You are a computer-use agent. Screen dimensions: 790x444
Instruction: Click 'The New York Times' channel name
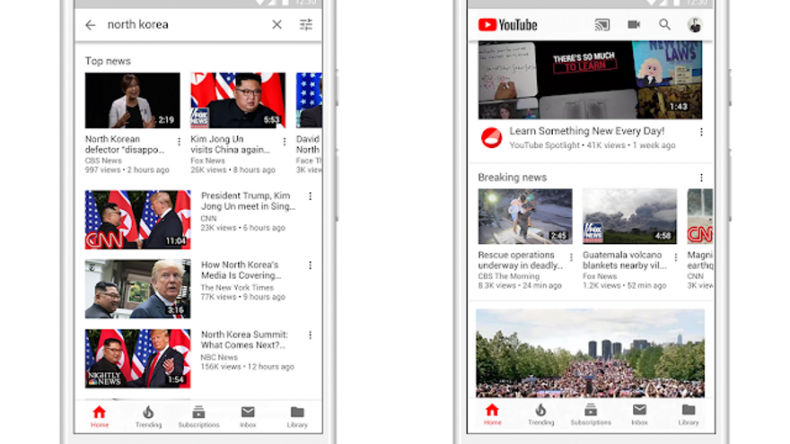(x=237, y=288)
